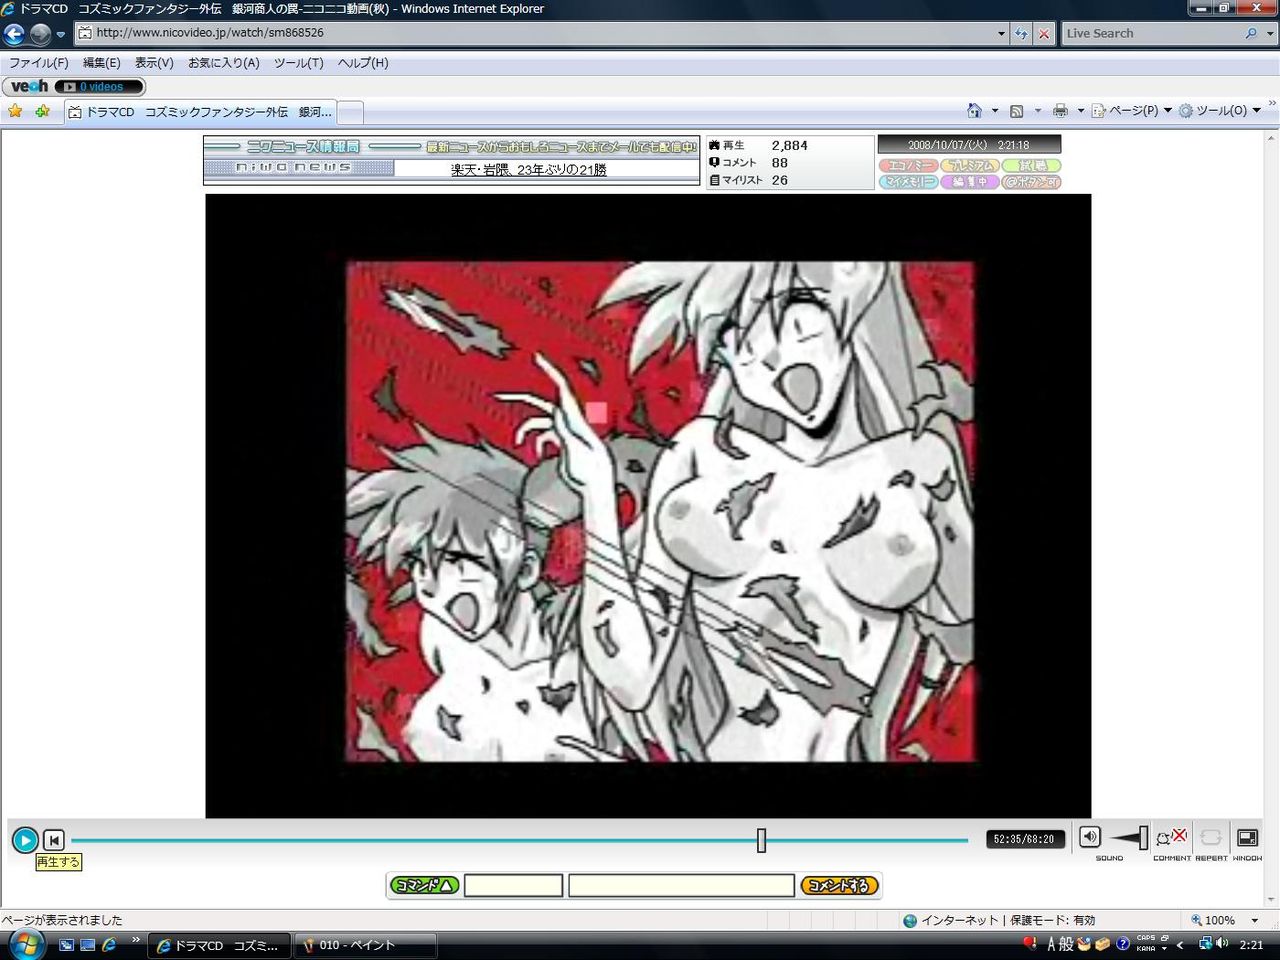The image size is (1280, 960).
Task: Play the video with the play button
Action: (x=25, y=840)
